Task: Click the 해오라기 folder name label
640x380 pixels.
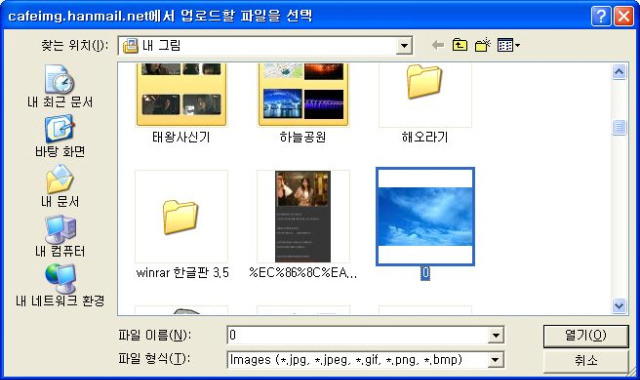Action: [x=425, y=137]
